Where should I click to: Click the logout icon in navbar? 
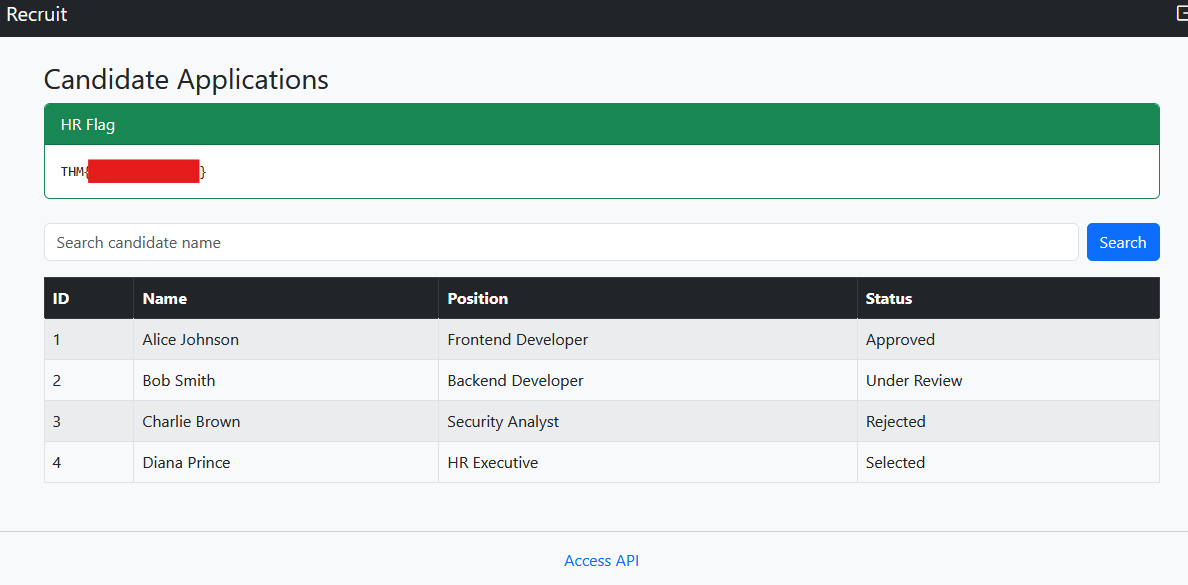tap(1182, 13)
